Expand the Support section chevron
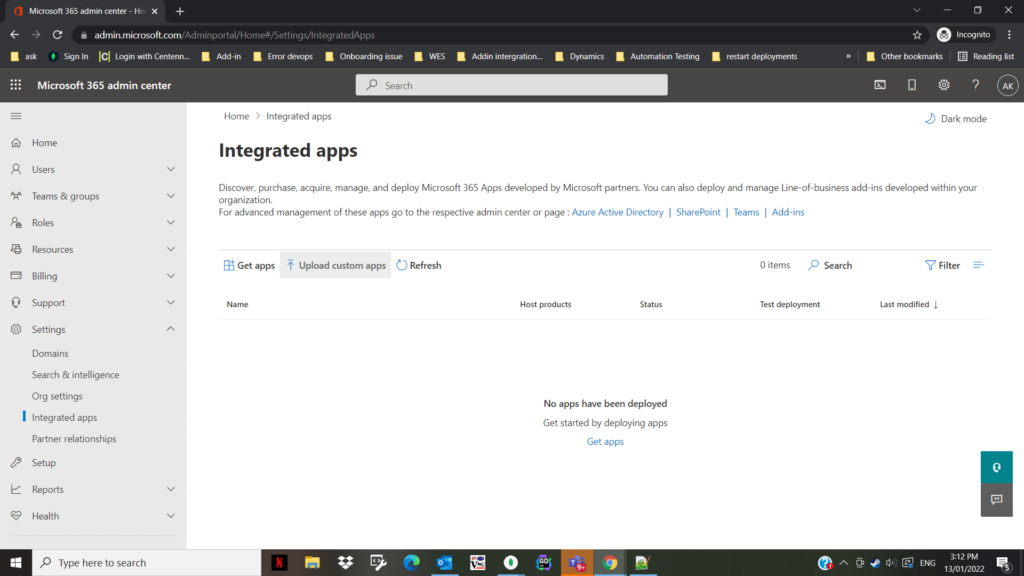 [170, 303]
